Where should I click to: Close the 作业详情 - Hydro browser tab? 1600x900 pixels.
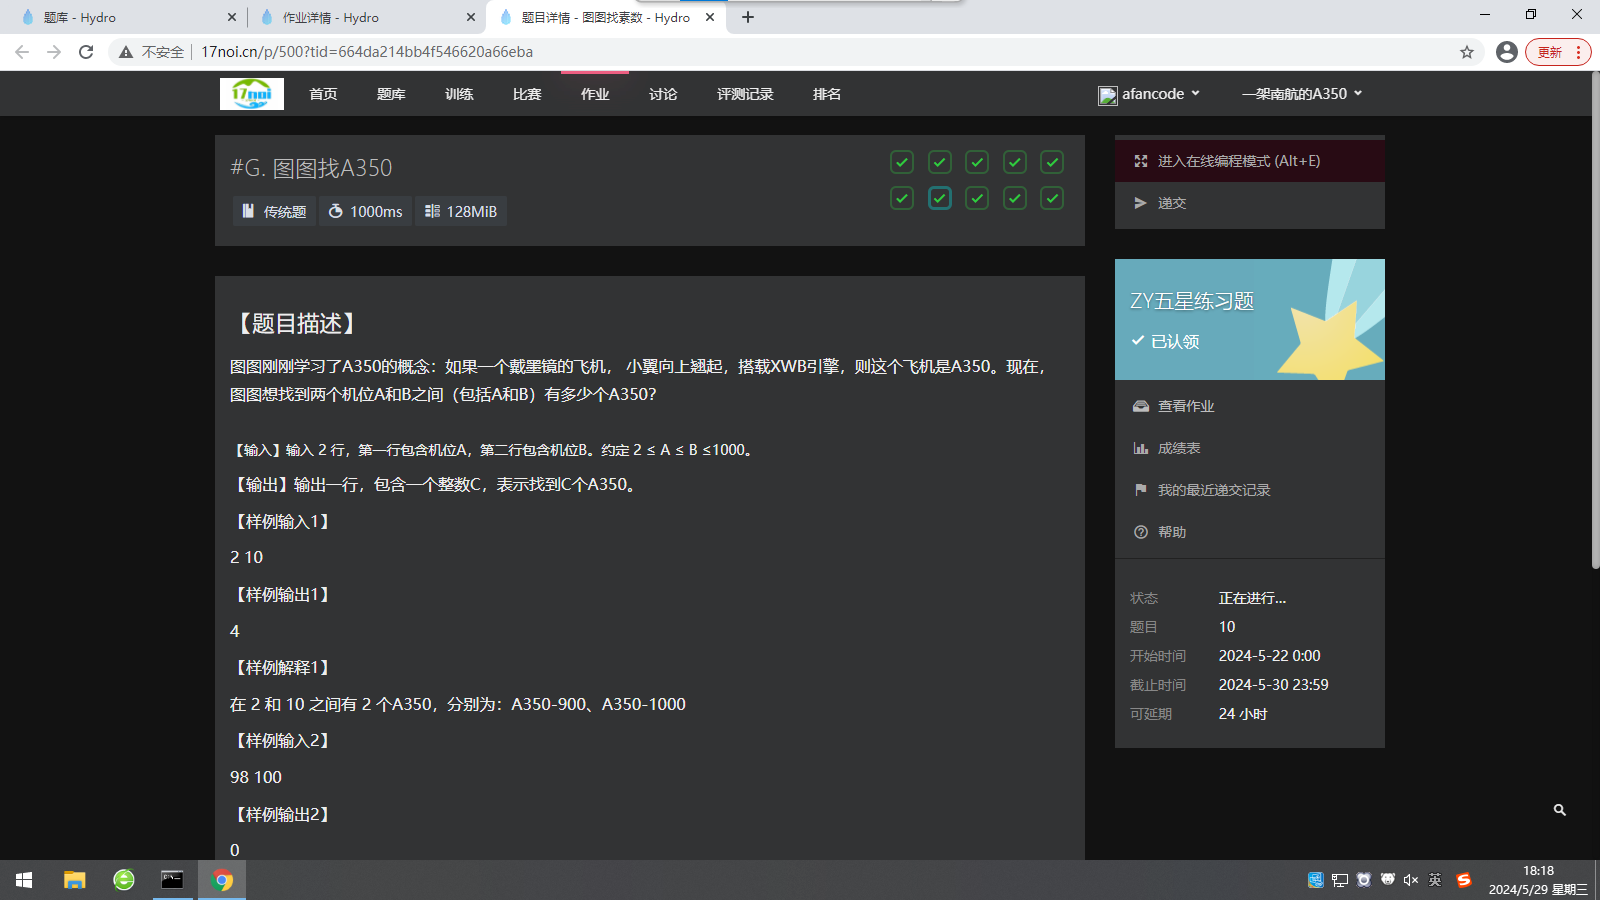pyautogui.click(x=471, y=17)
